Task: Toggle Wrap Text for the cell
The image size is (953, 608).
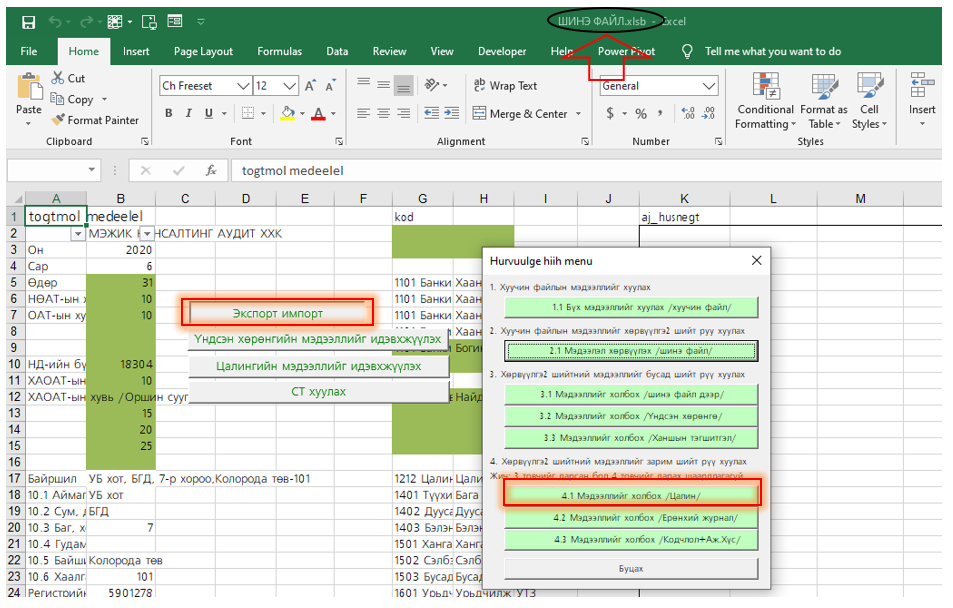Action: (x=504, y=86)
